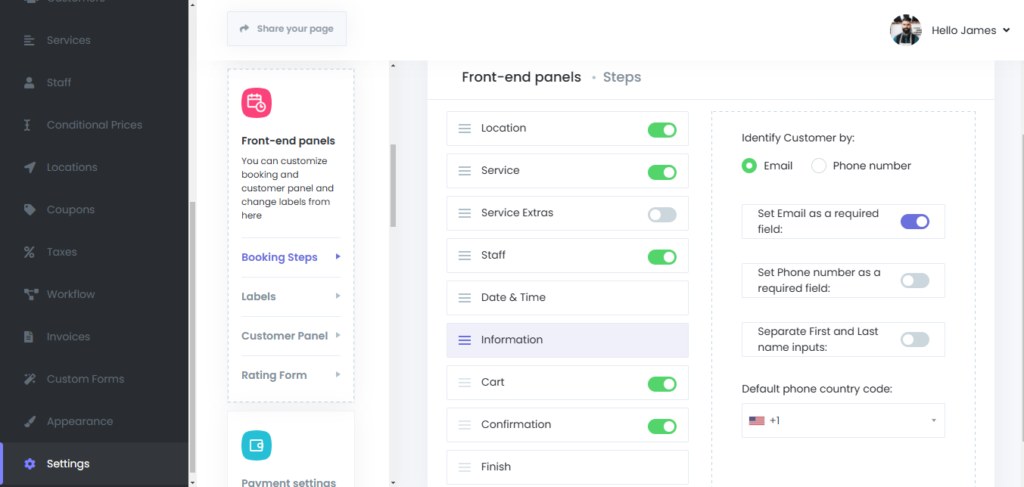1024x487 pixels.
Task: Disable the Location step toggle
Action: point(661,130)
